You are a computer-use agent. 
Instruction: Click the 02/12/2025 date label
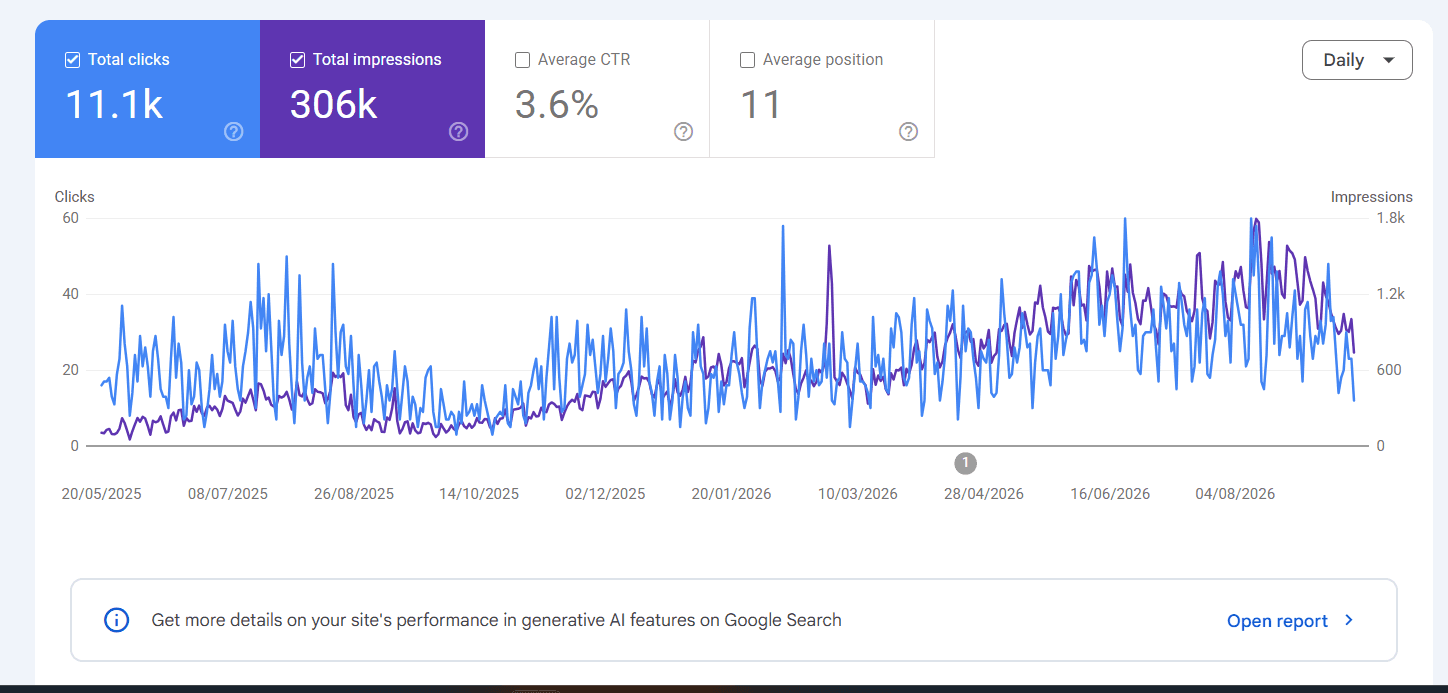tap(605, 494)
